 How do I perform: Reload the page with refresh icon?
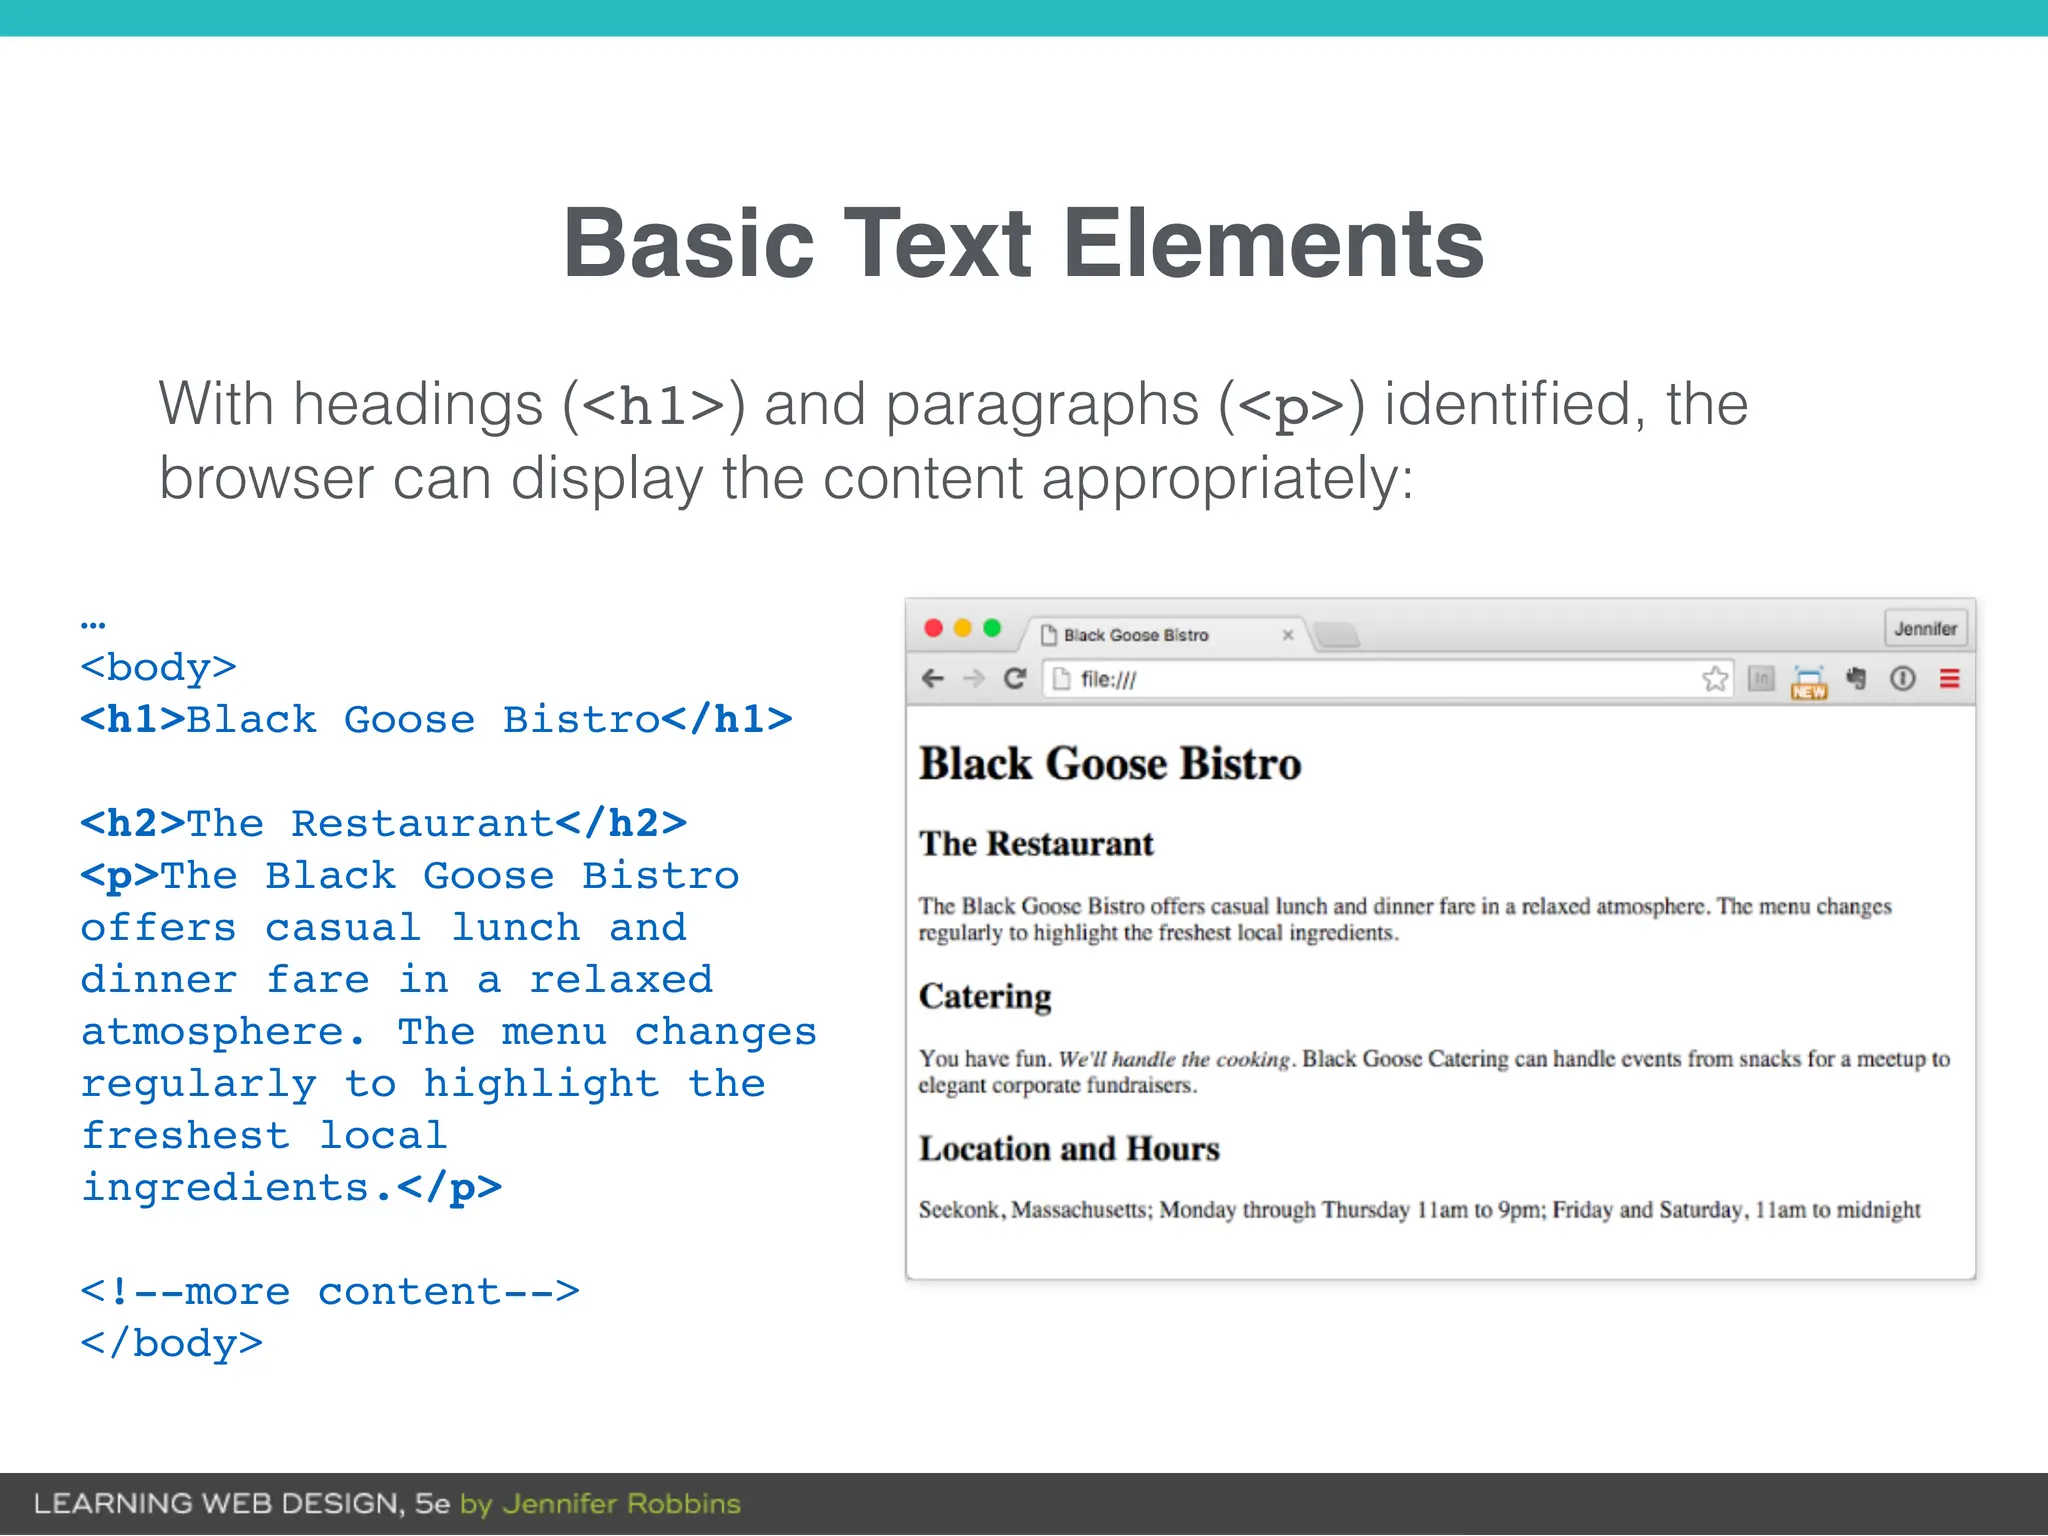tap(1015, 679)
